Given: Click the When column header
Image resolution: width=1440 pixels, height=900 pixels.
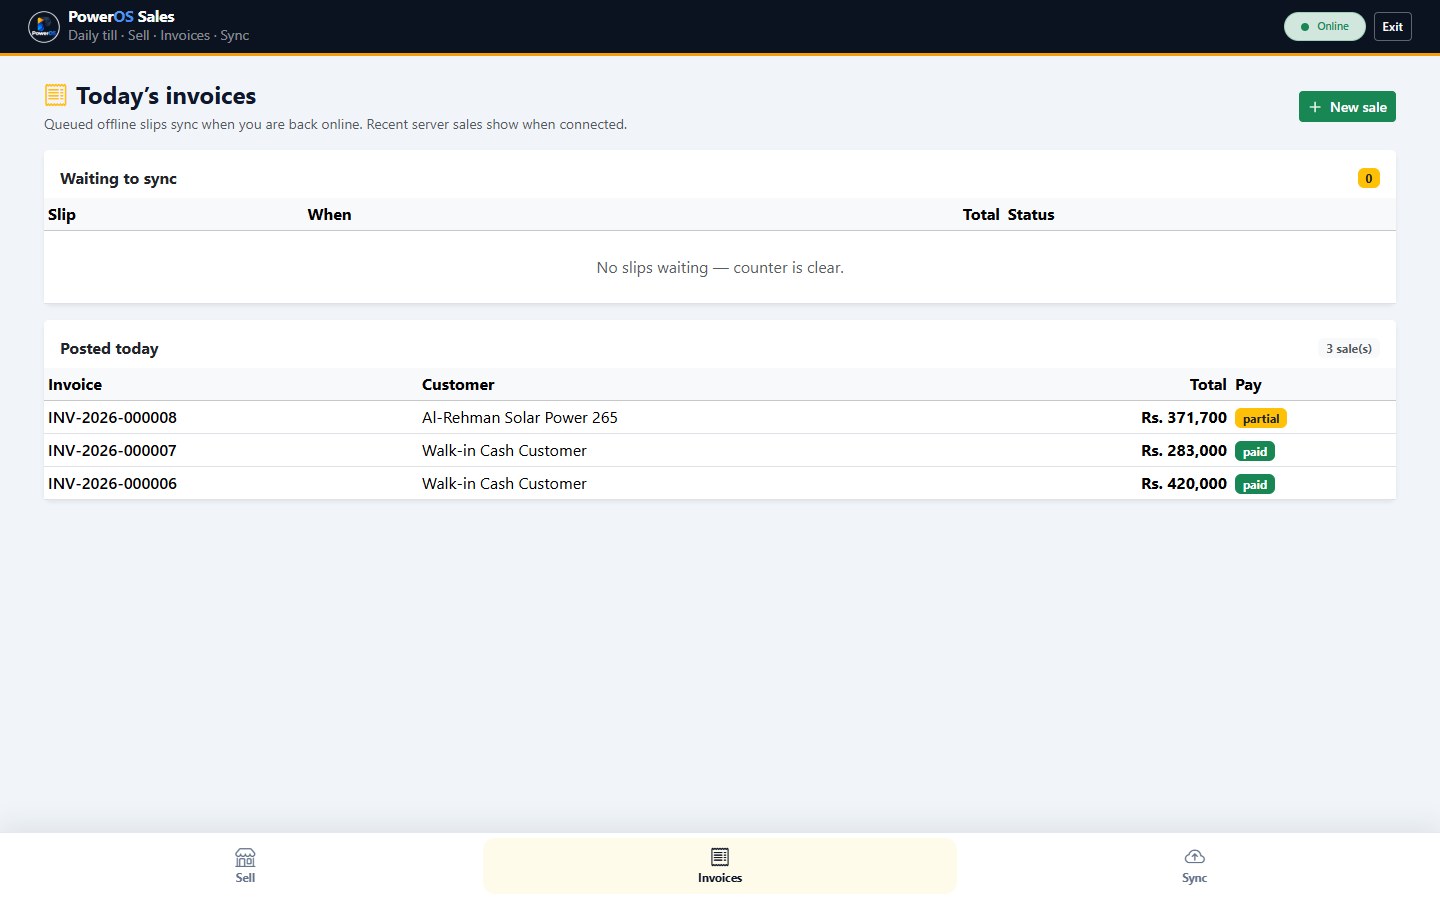Looking at the screenshot, I should point(329,215).
